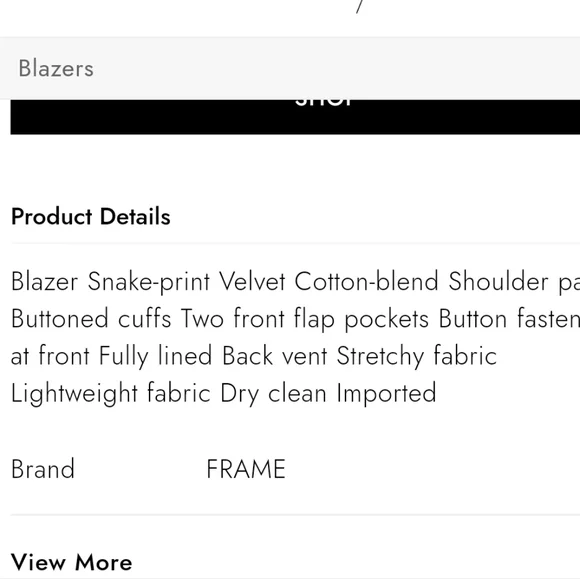The height and width of the screenshot is (579, 580).
Task: Click the Two front flap pockets text
Action: pyautogui.click(x=305, y=319)
